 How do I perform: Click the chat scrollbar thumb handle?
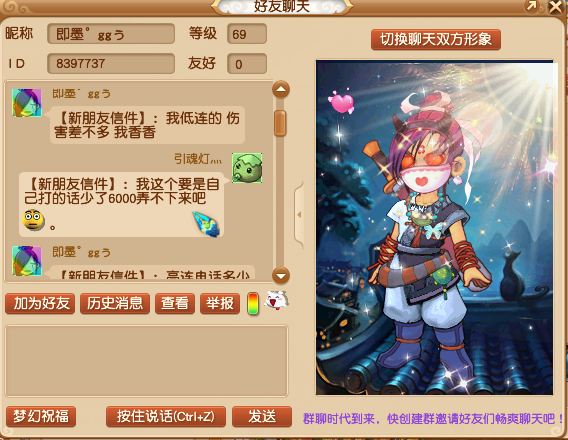[280, 123]
